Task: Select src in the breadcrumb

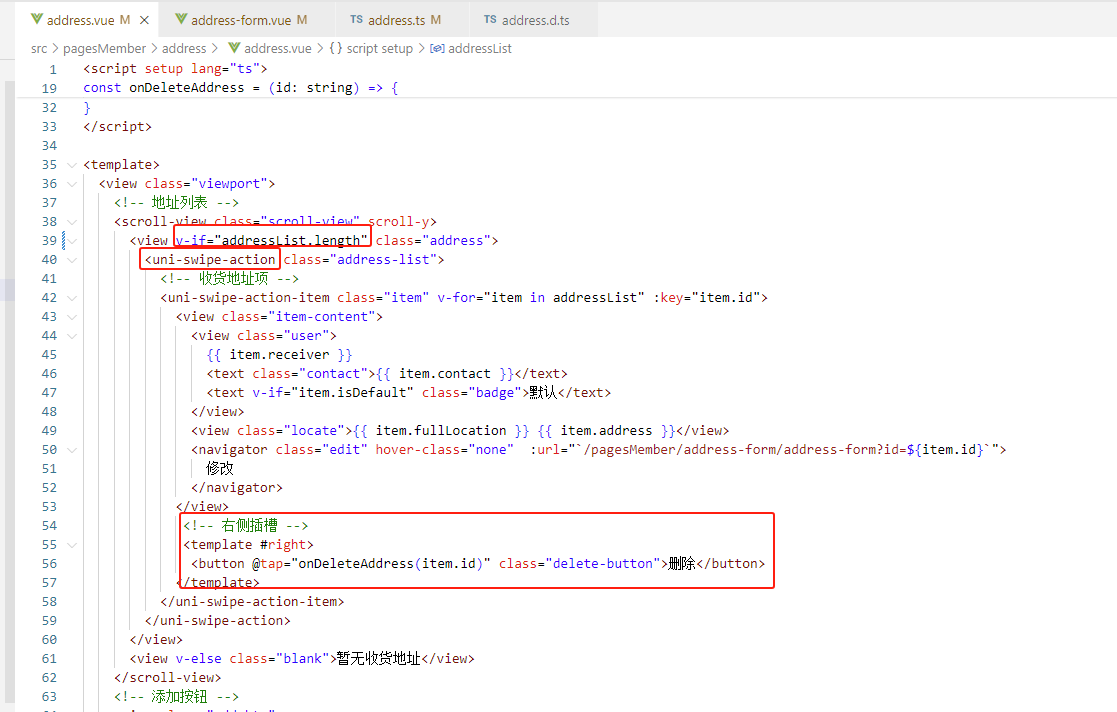Action: (38, 48)
